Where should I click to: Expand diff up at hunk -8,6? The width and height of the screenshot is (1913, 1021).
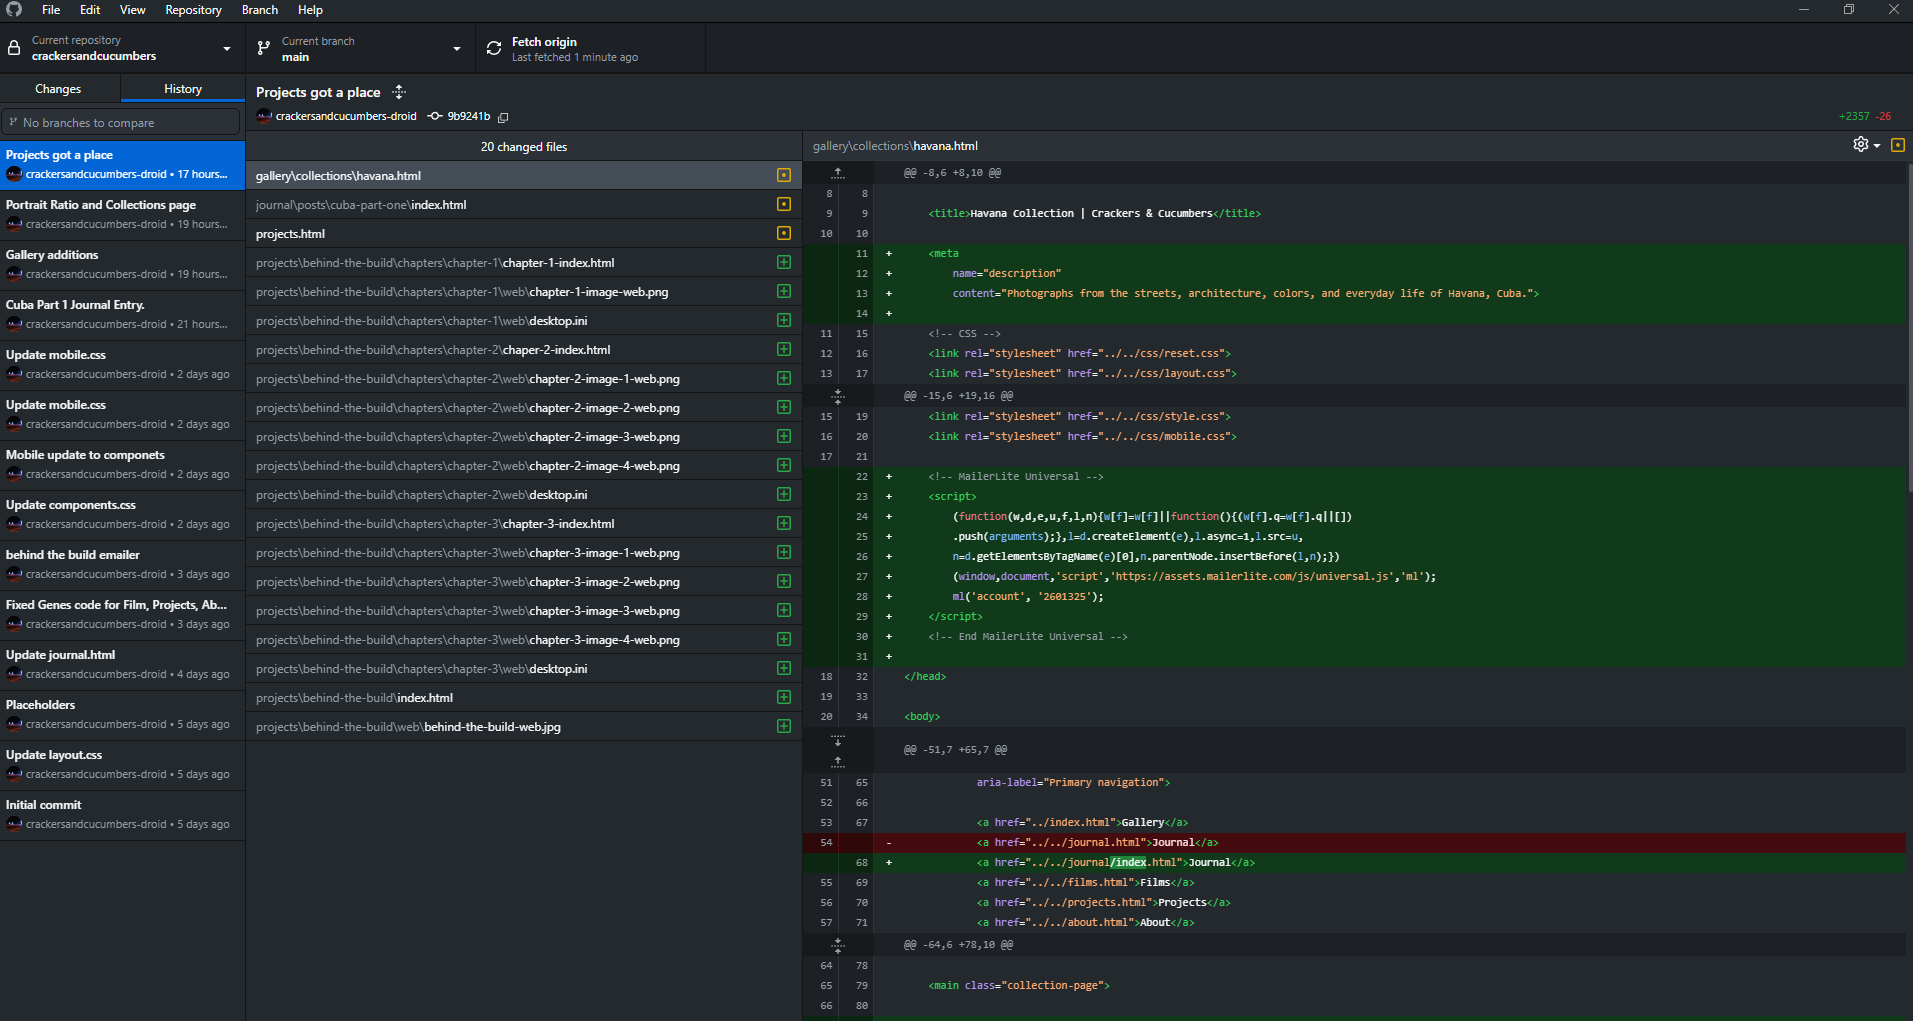pos(838,173)
